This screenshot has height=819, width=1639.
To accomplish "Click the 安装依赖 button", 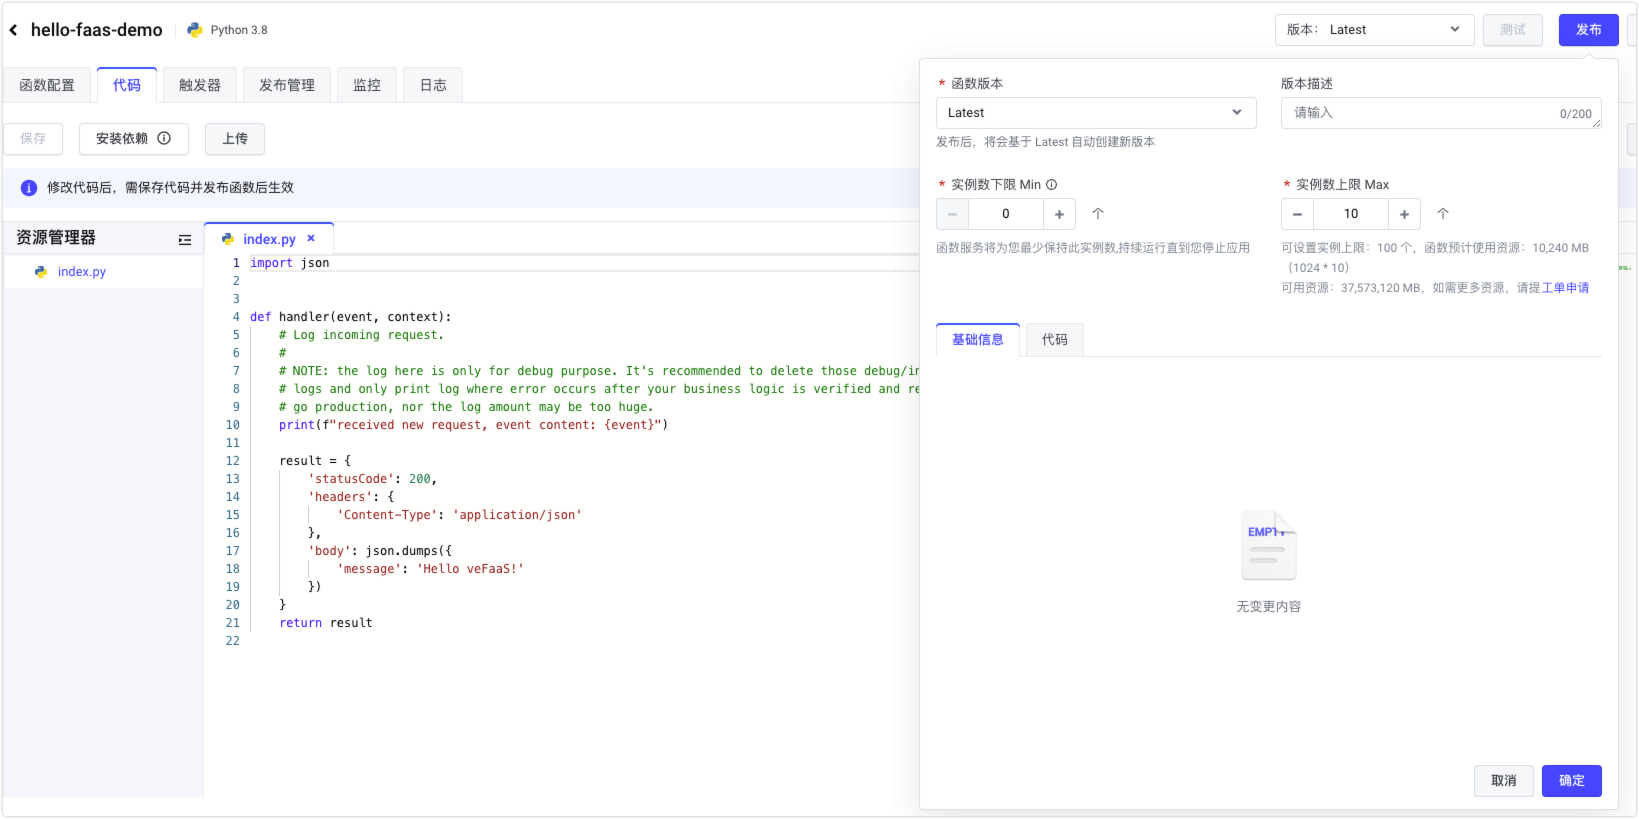I will 134,139.
